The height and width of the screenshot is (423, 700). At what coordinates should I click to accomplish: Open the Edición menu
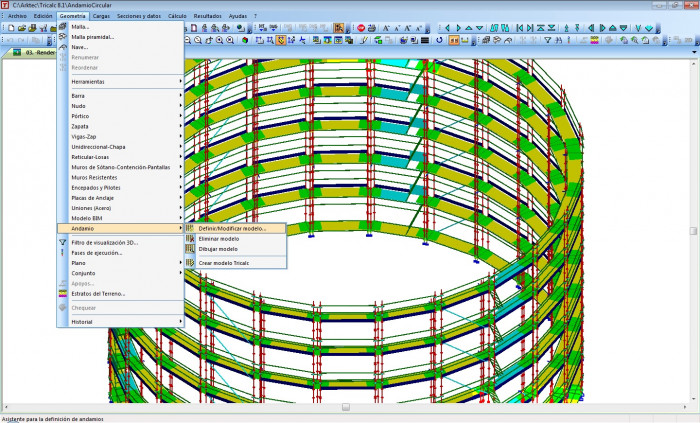point(43,16)
